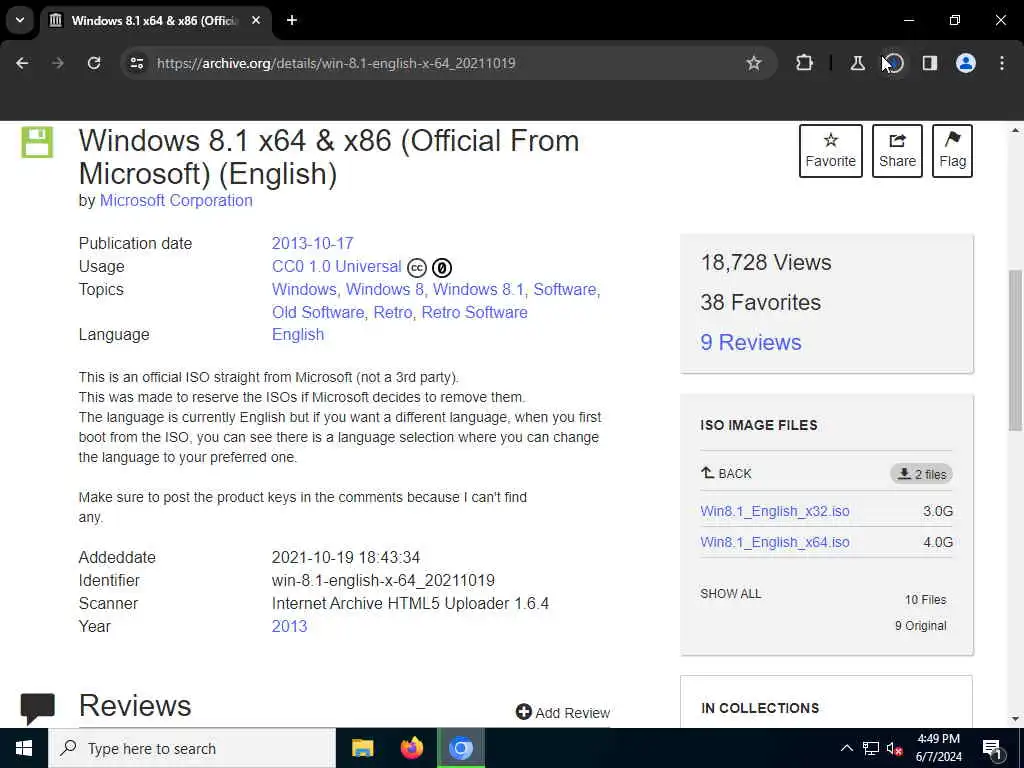Click the Creative Commons CC icon
Viewport: 1024px width, 768px height.
[417, 268]
